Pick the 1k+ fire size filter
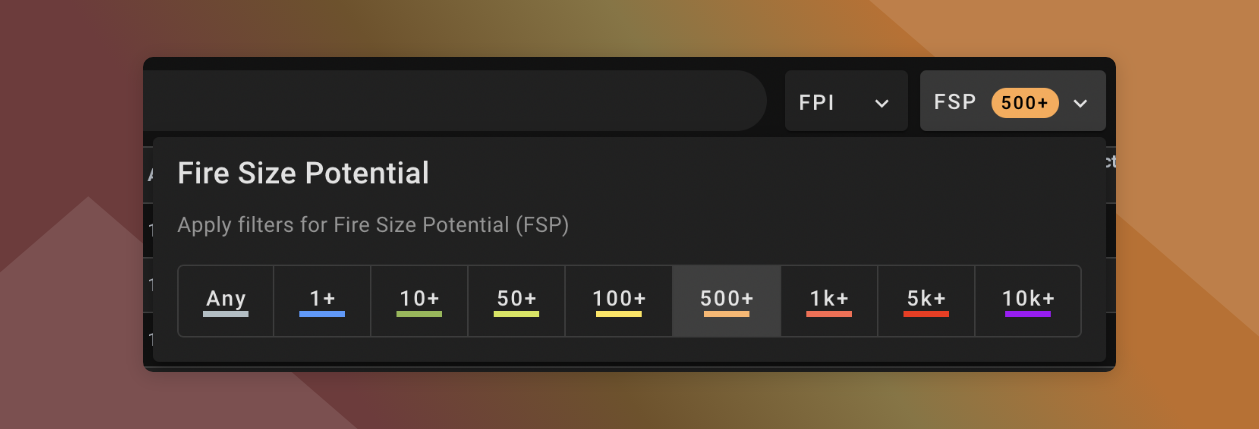 (x=829, y=300)
